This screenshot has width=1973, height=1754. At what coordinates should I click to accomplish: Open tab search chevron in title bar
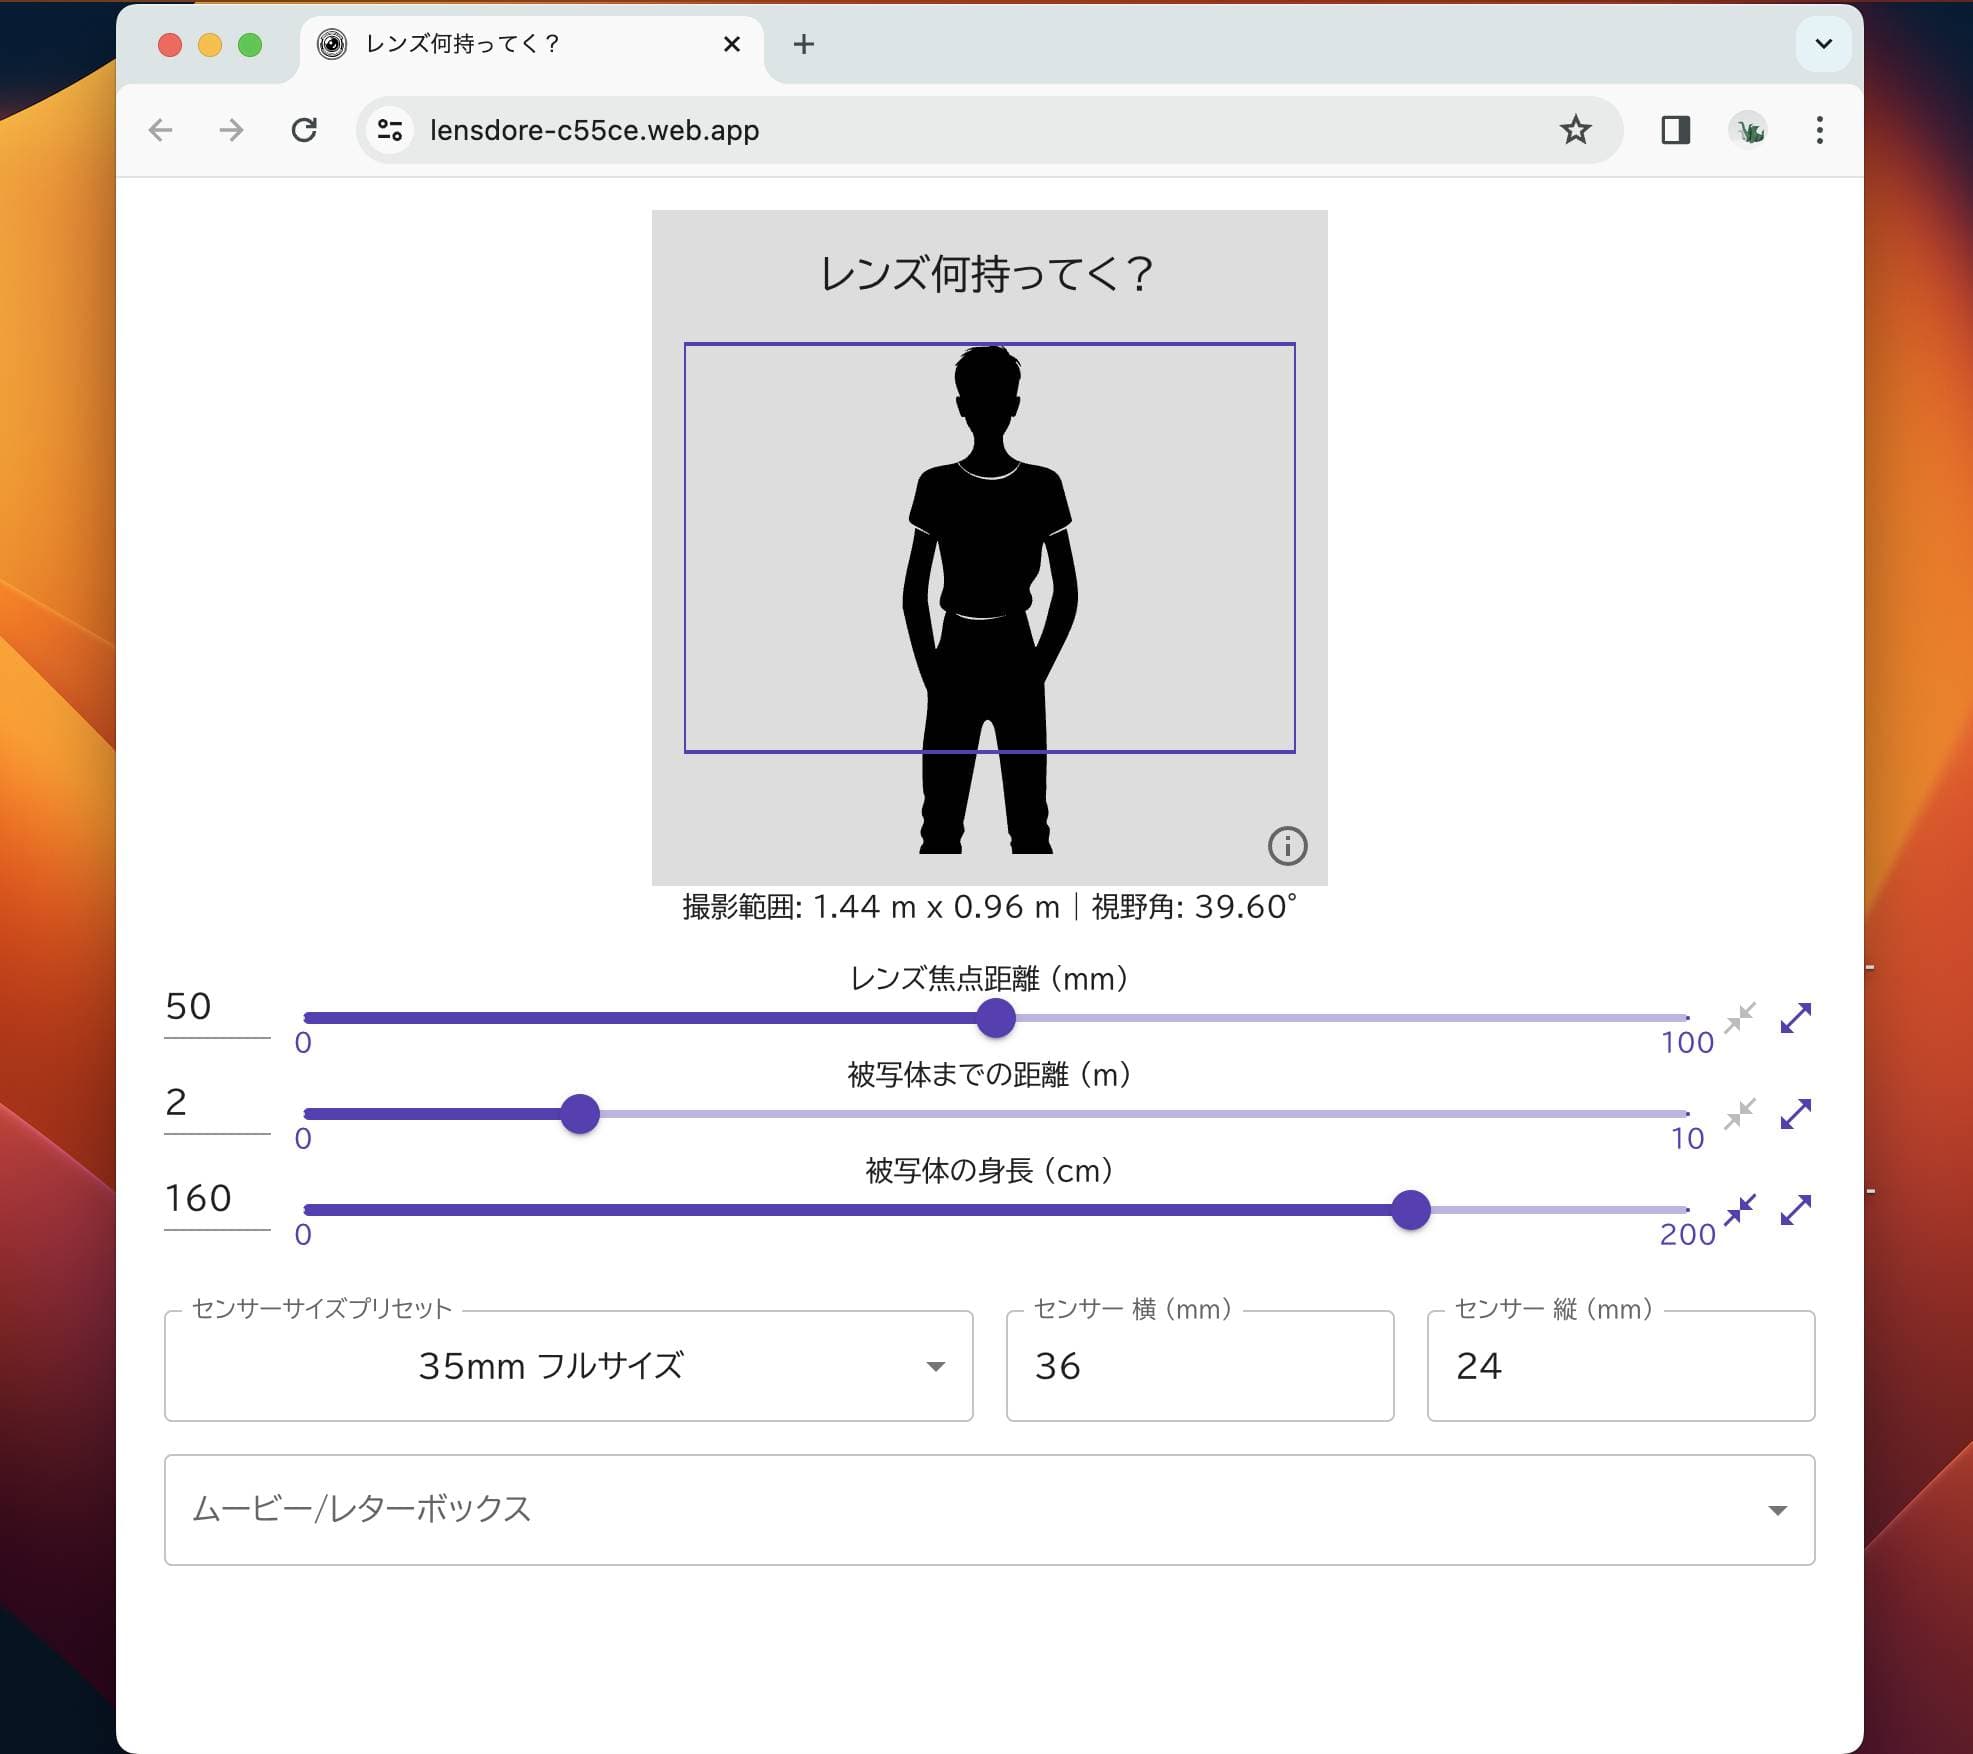click(x=1823, y=44)
